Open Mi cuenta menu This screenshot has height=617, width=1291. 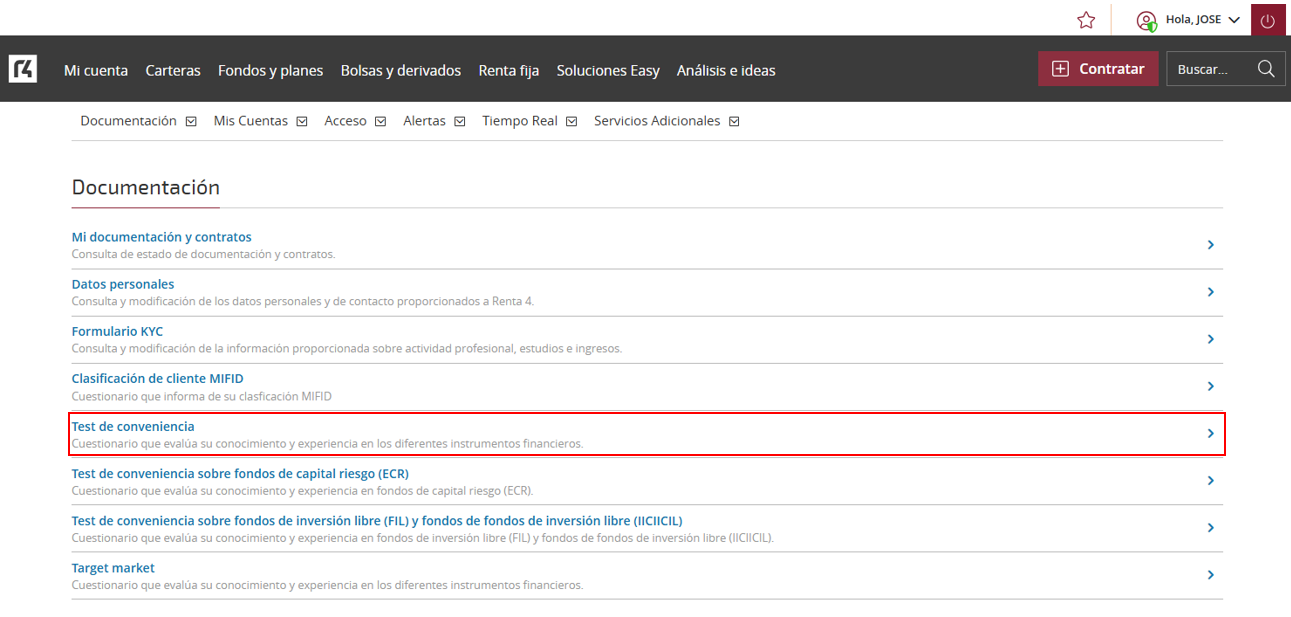[x=96, y=70]
